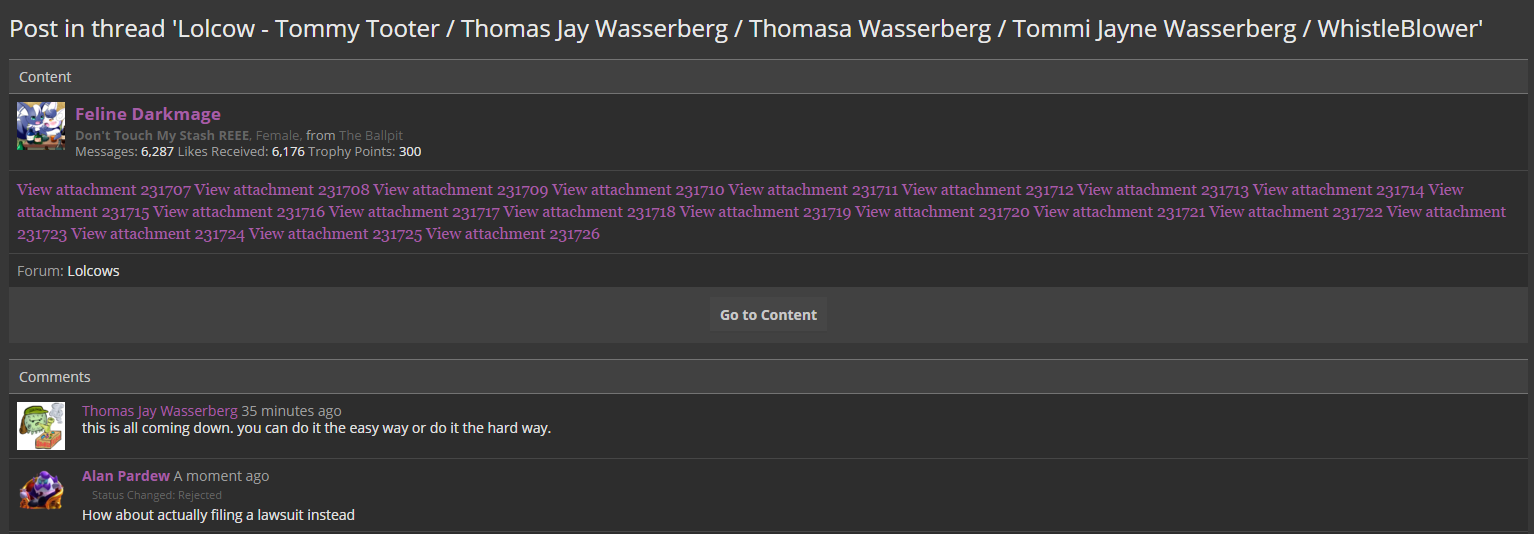The image size is (1534, 534).
Task: Open Alan Pardew username link
Action: click(126, 476)
